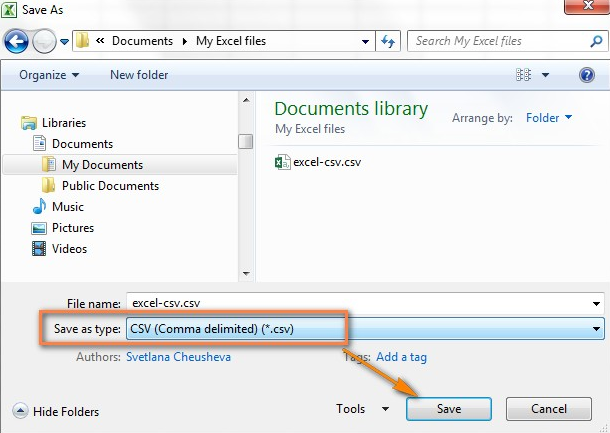This screenshot has height=433, width=610.
Task: Expand the address bar history dropdown
Action: 365,41
